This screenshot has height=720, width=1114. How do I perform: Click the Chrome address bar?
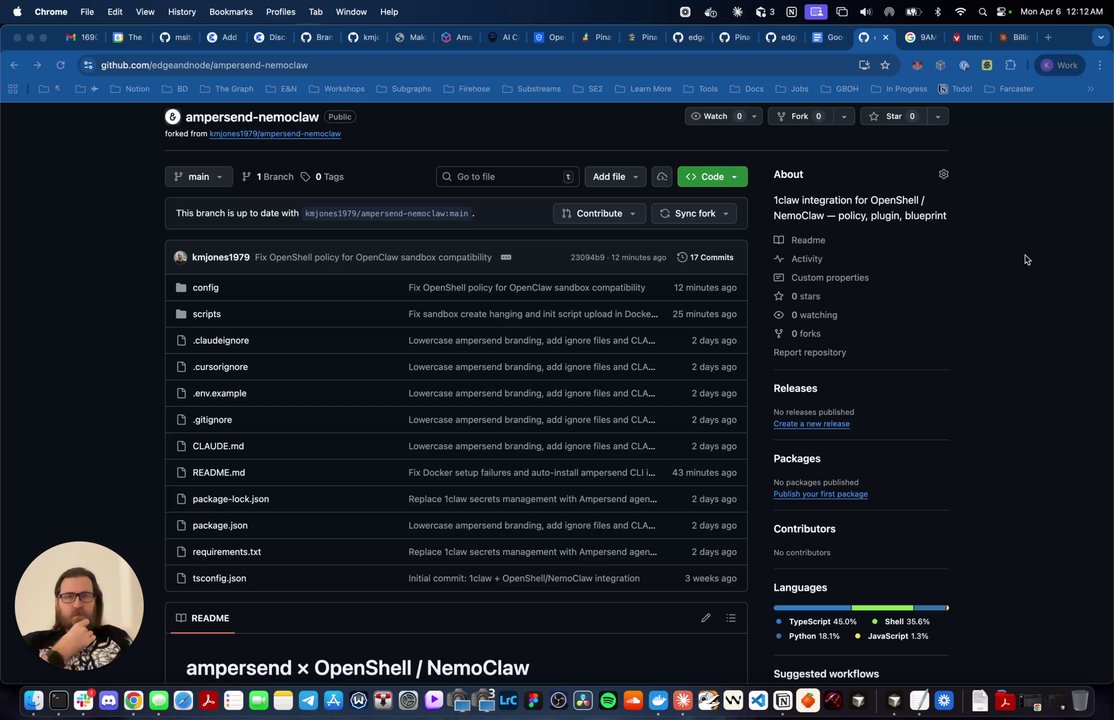pos(469,65)
